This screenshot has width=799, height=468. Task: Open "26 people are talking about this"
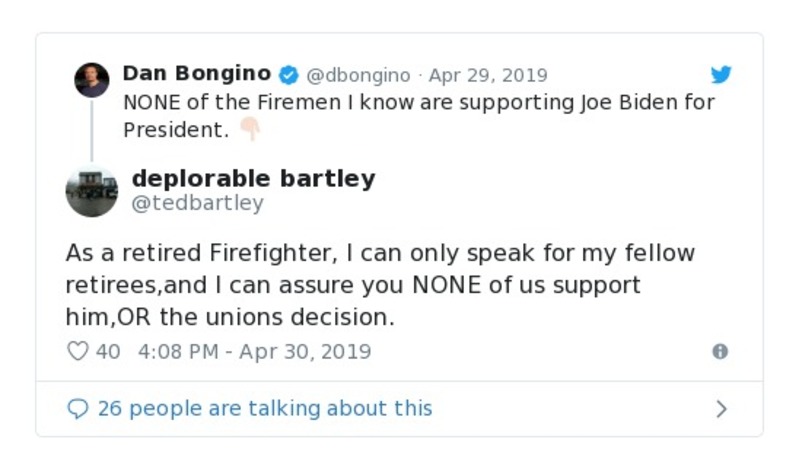pos(265,409)
